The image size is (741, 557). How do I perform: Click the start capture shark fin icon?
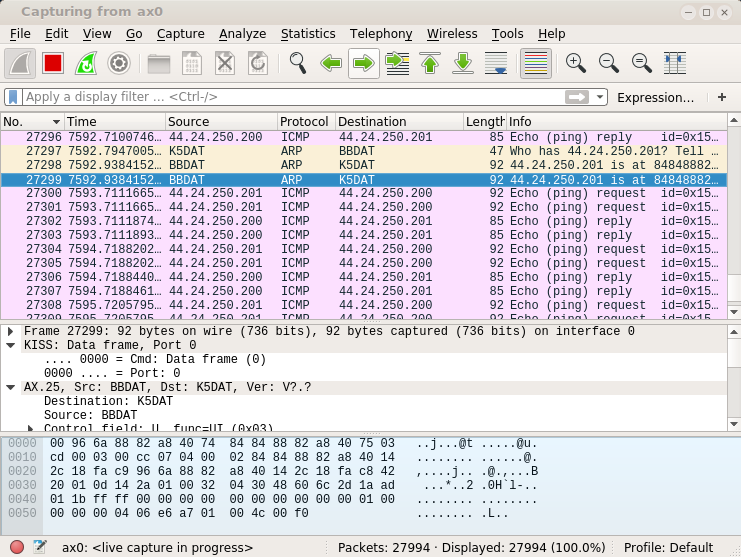(20, 63)
